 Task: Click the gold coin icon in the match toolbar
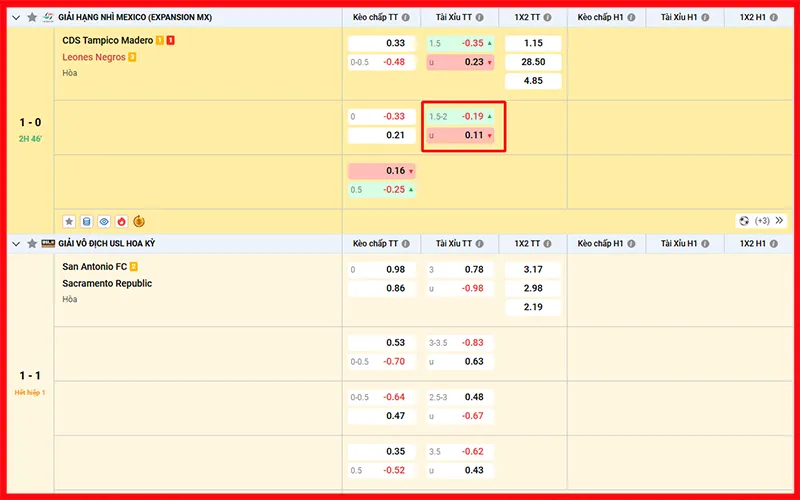click(x=139, y=221)
